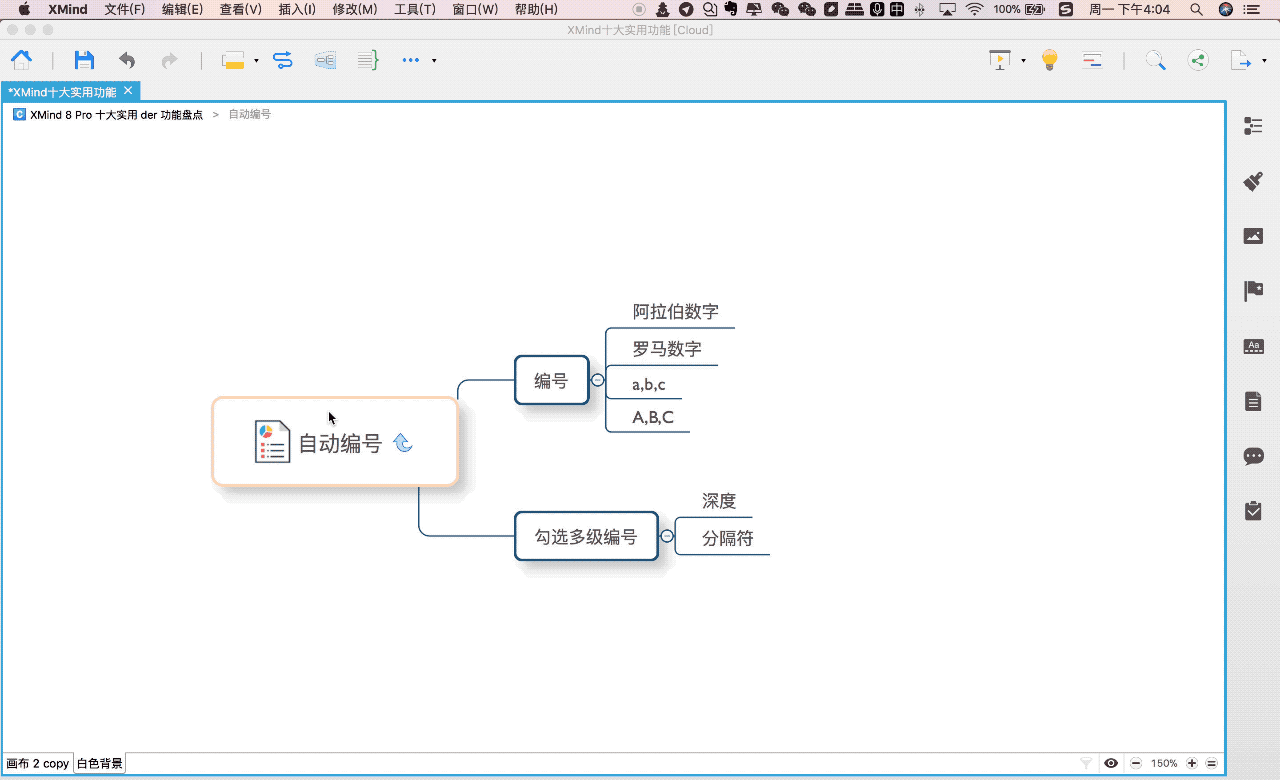Viewport: 1280px width, 780px height.
Task: Zoom in using the plus control
Action: click(1191, 763)
